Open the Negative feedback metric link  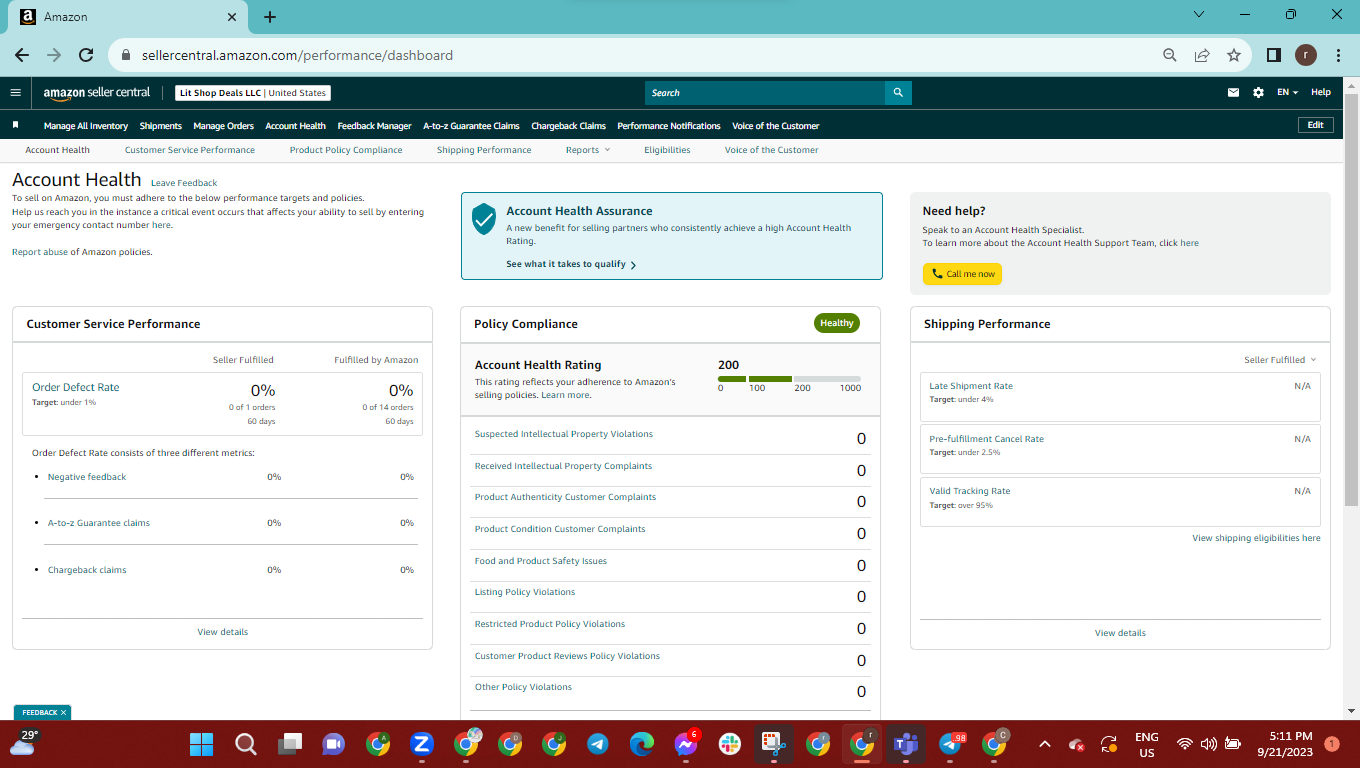[x=87, y=477]
